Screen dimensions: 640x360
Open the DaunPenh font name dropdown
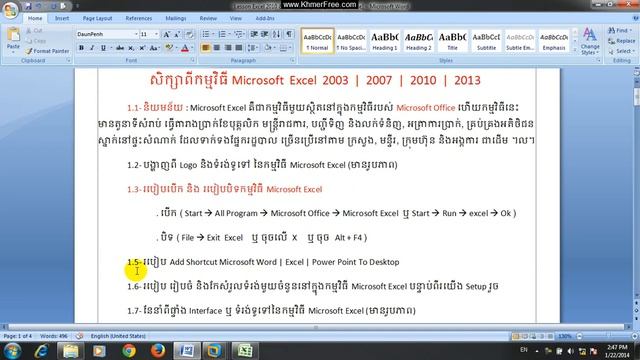[x=136, y=35]
